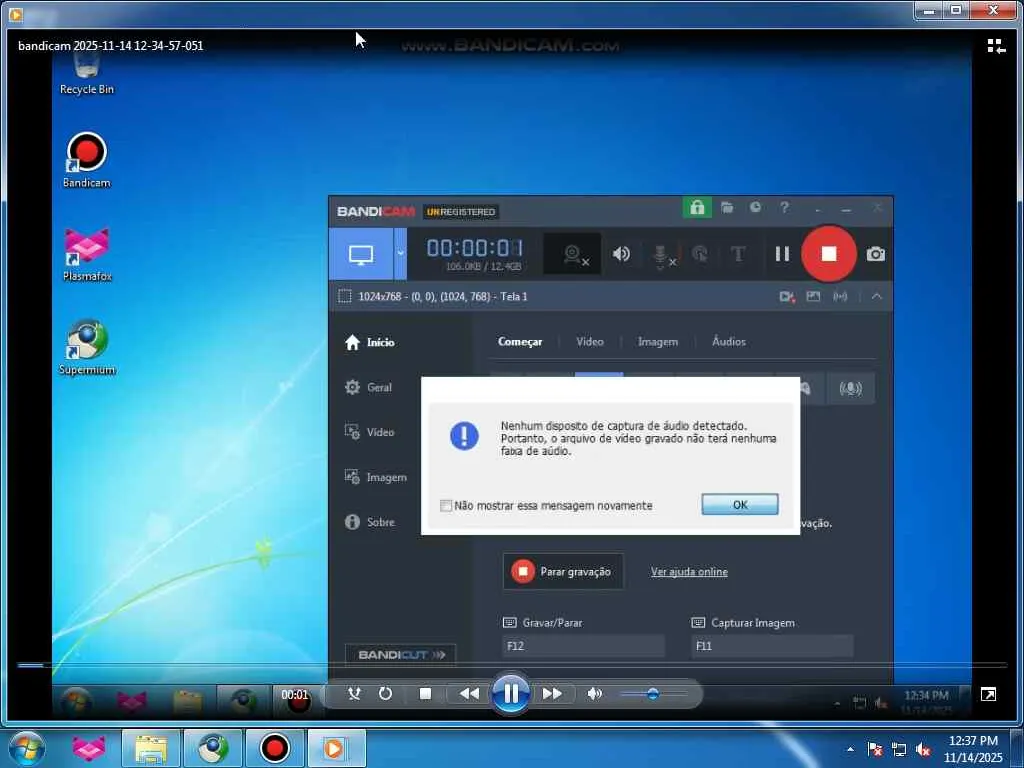Stop playback in Windows Media Player
Screen dimensions: 1024x768
pos(425,694)
